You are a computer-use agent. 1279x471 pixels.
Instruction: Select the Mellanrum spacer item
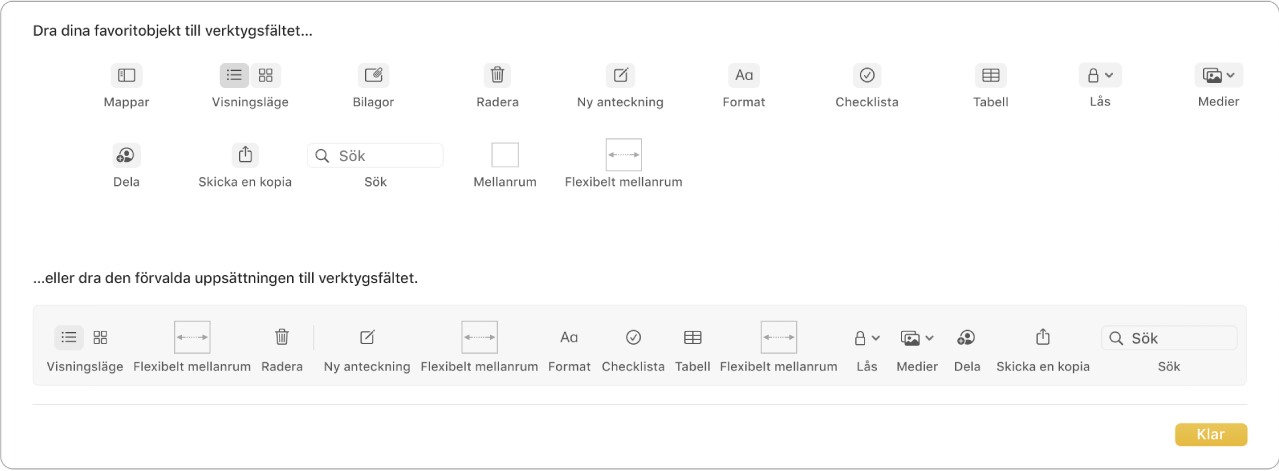(x=505, y=155)
